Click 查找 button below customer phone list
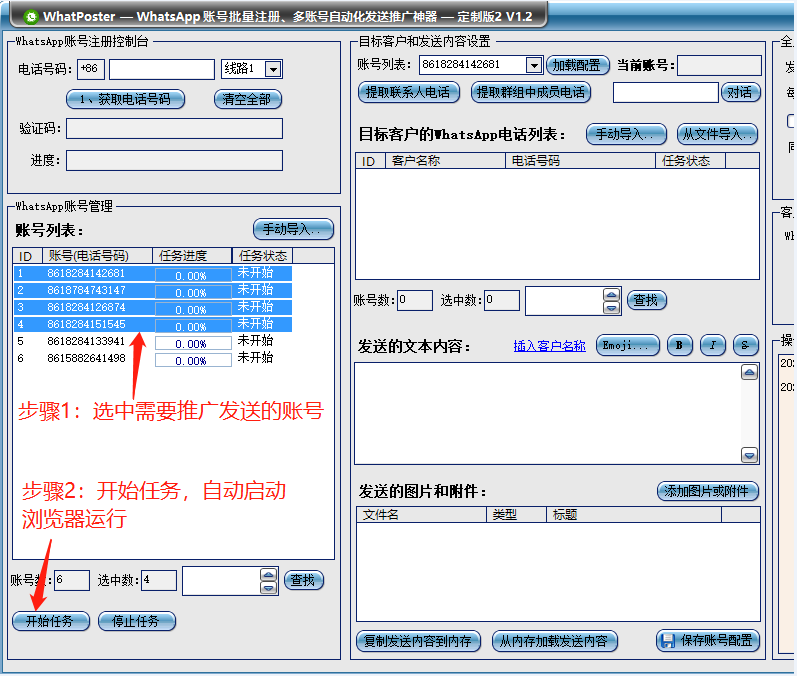The image size is (797, 676). (x=647, y=300)
